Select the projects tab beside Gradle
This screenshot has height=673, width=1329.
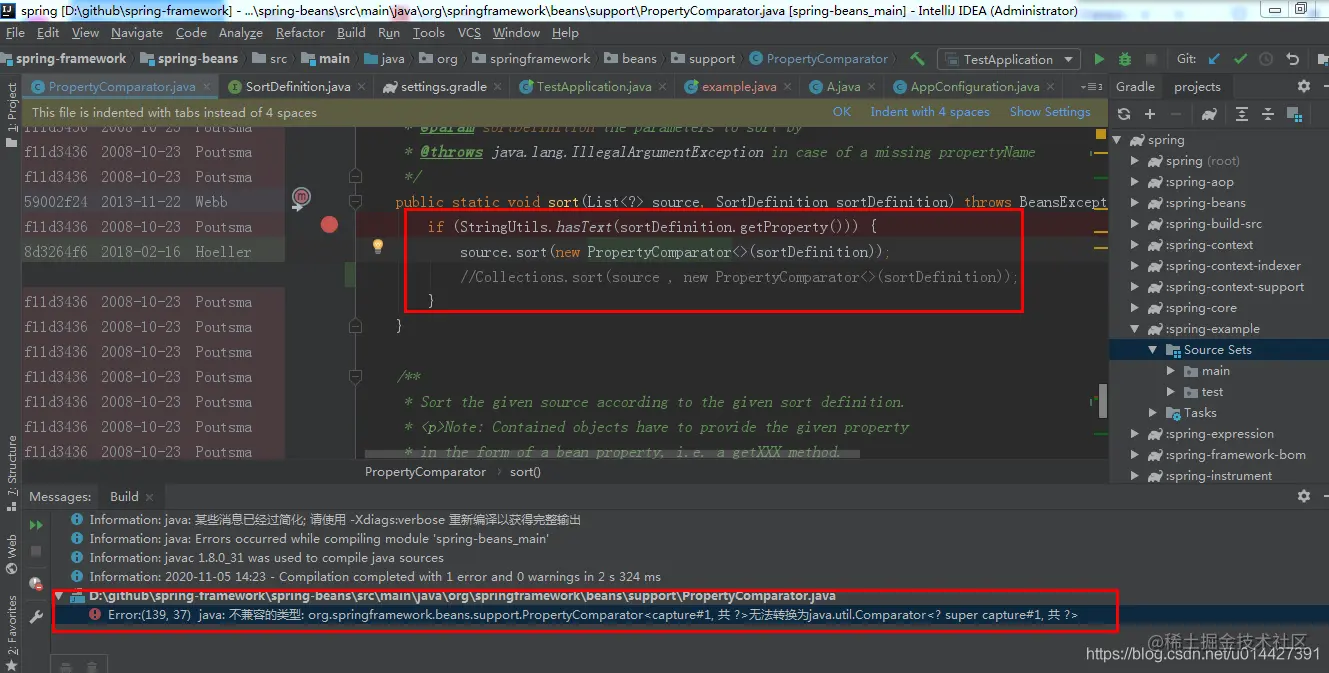tap(1197, 87)
